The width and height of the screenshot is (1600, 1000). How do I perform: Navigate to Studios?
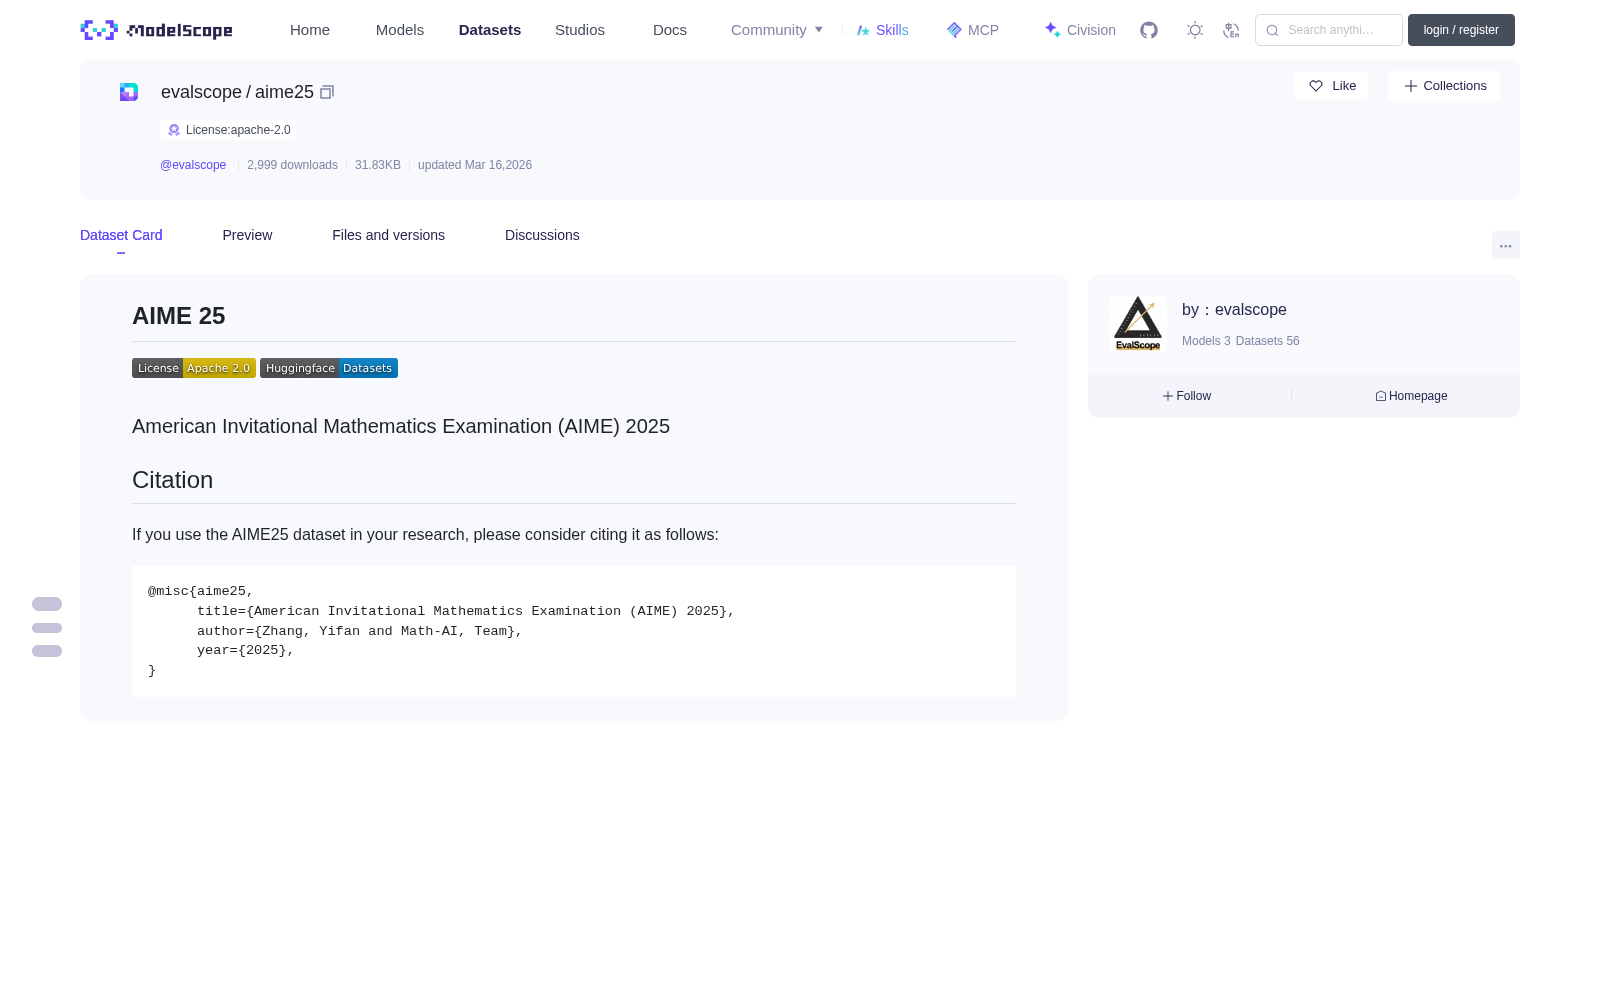[x=580, y=30]
